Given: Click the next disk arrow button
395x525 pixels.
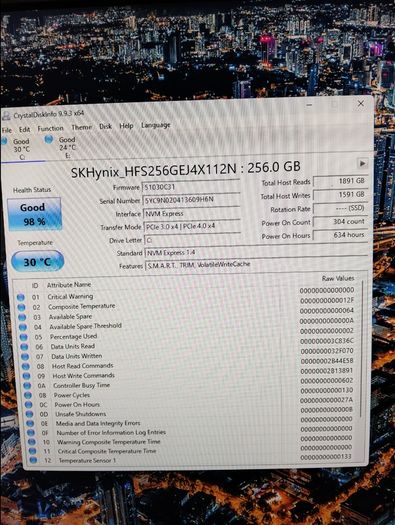Looking at the screenshot, I should 362,164.
